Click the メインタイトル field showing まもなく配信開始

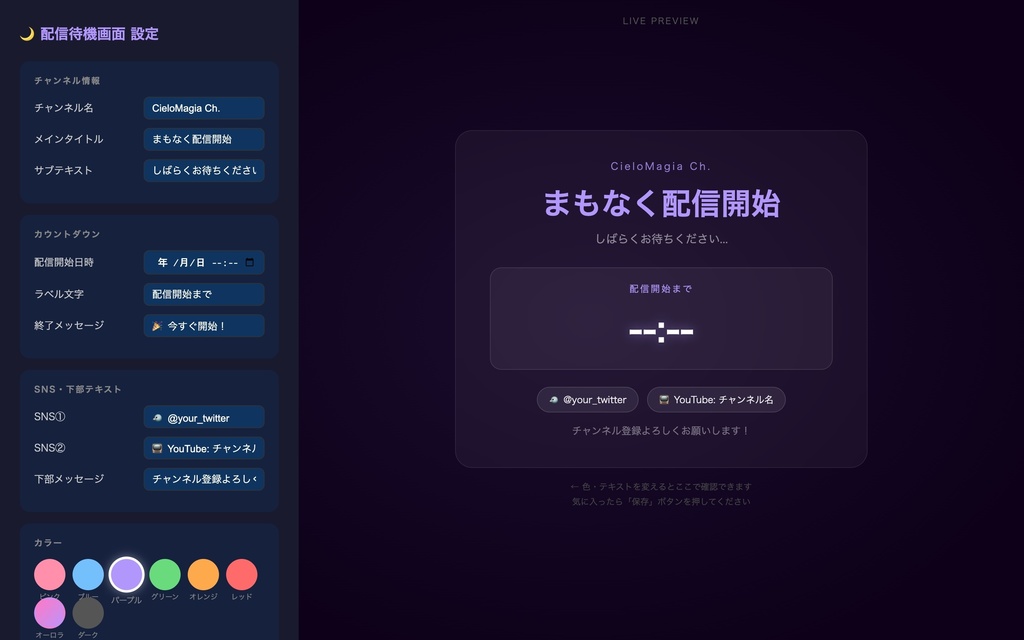[x=204, y=139]
